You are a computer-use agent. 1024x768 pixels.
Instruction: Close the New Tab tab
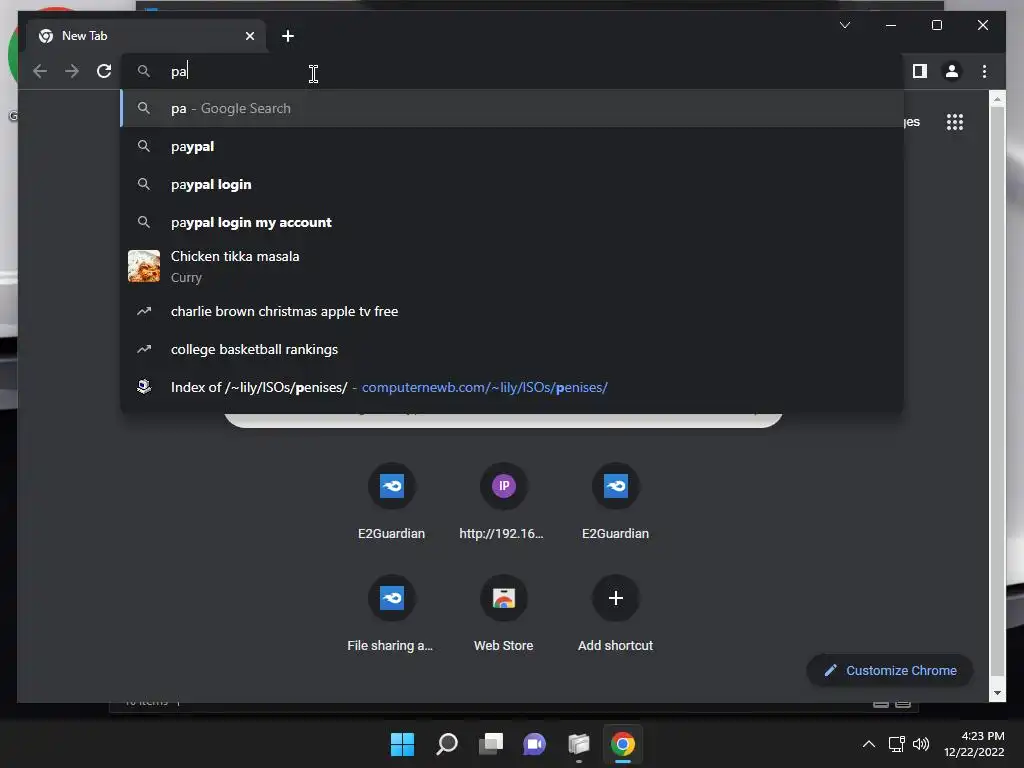[x=249, y=36]
